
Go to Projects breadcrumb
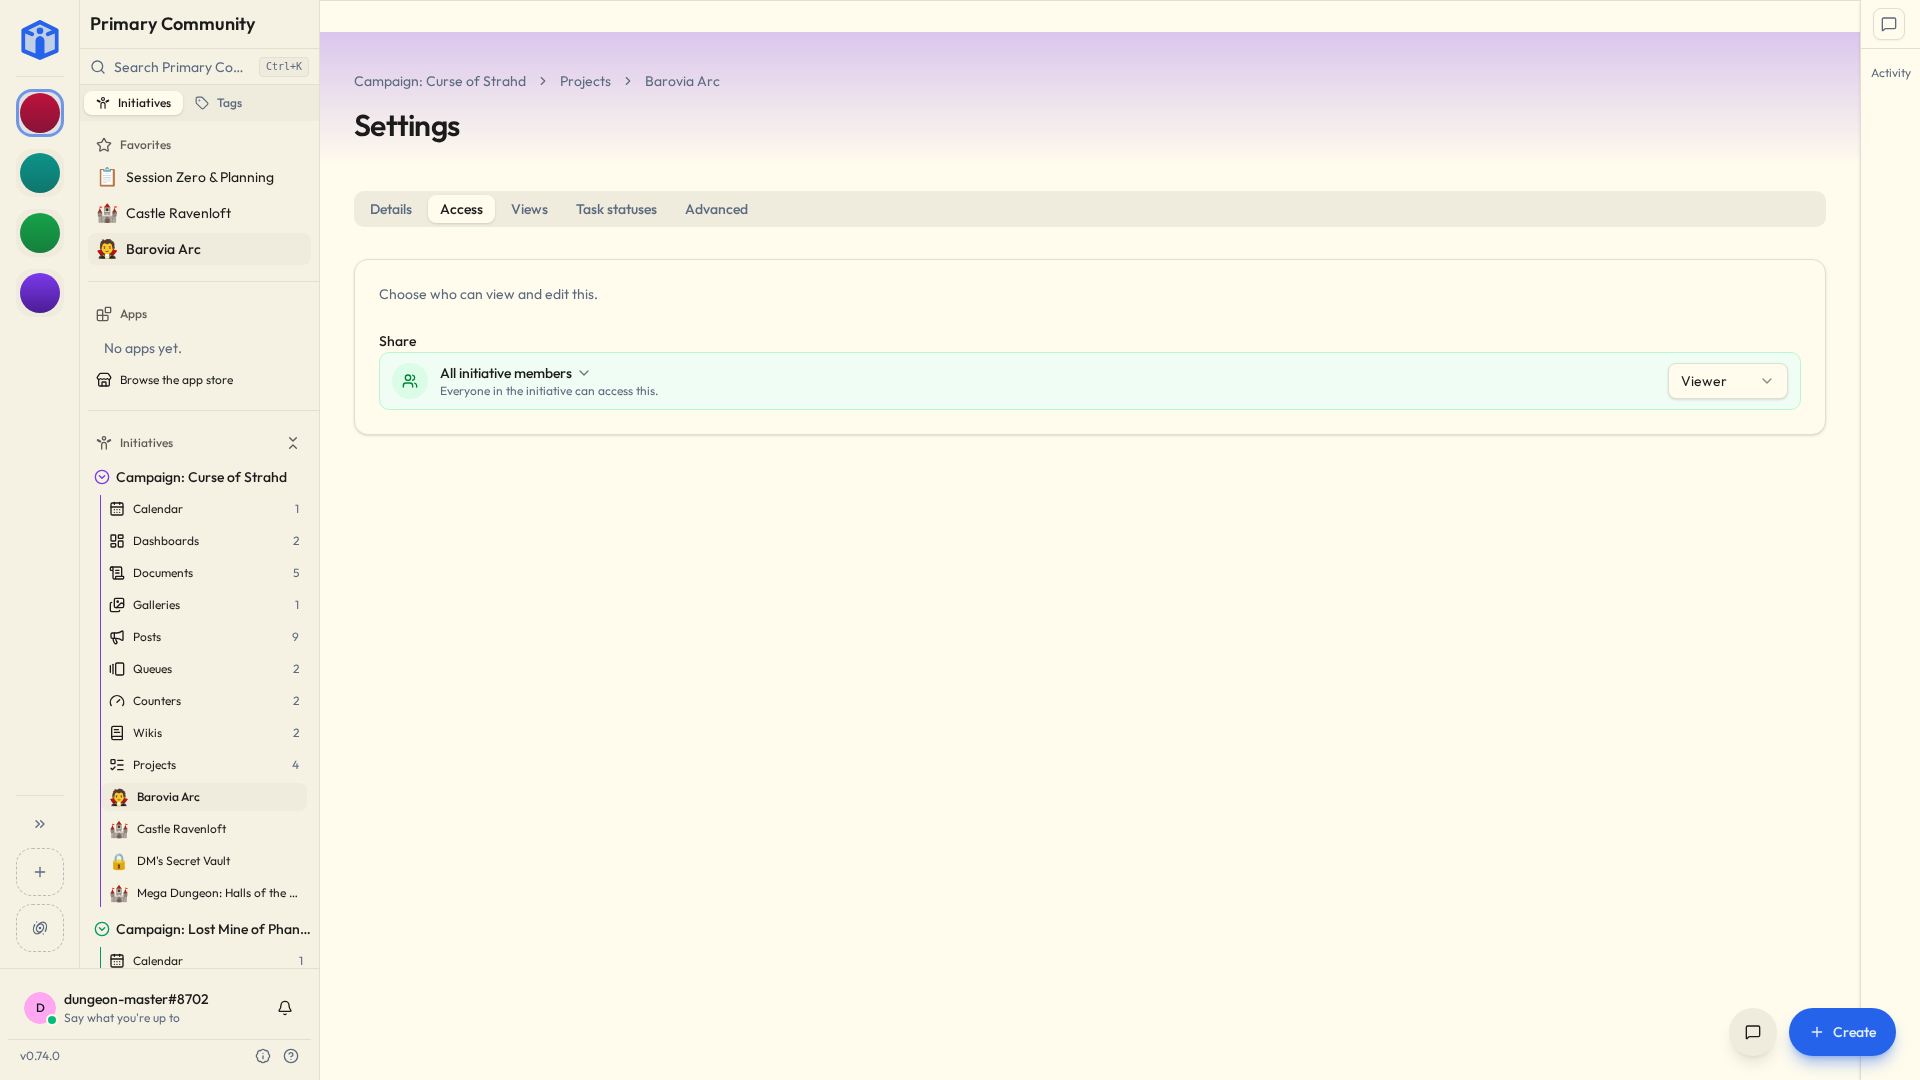(x=585, y=81)
